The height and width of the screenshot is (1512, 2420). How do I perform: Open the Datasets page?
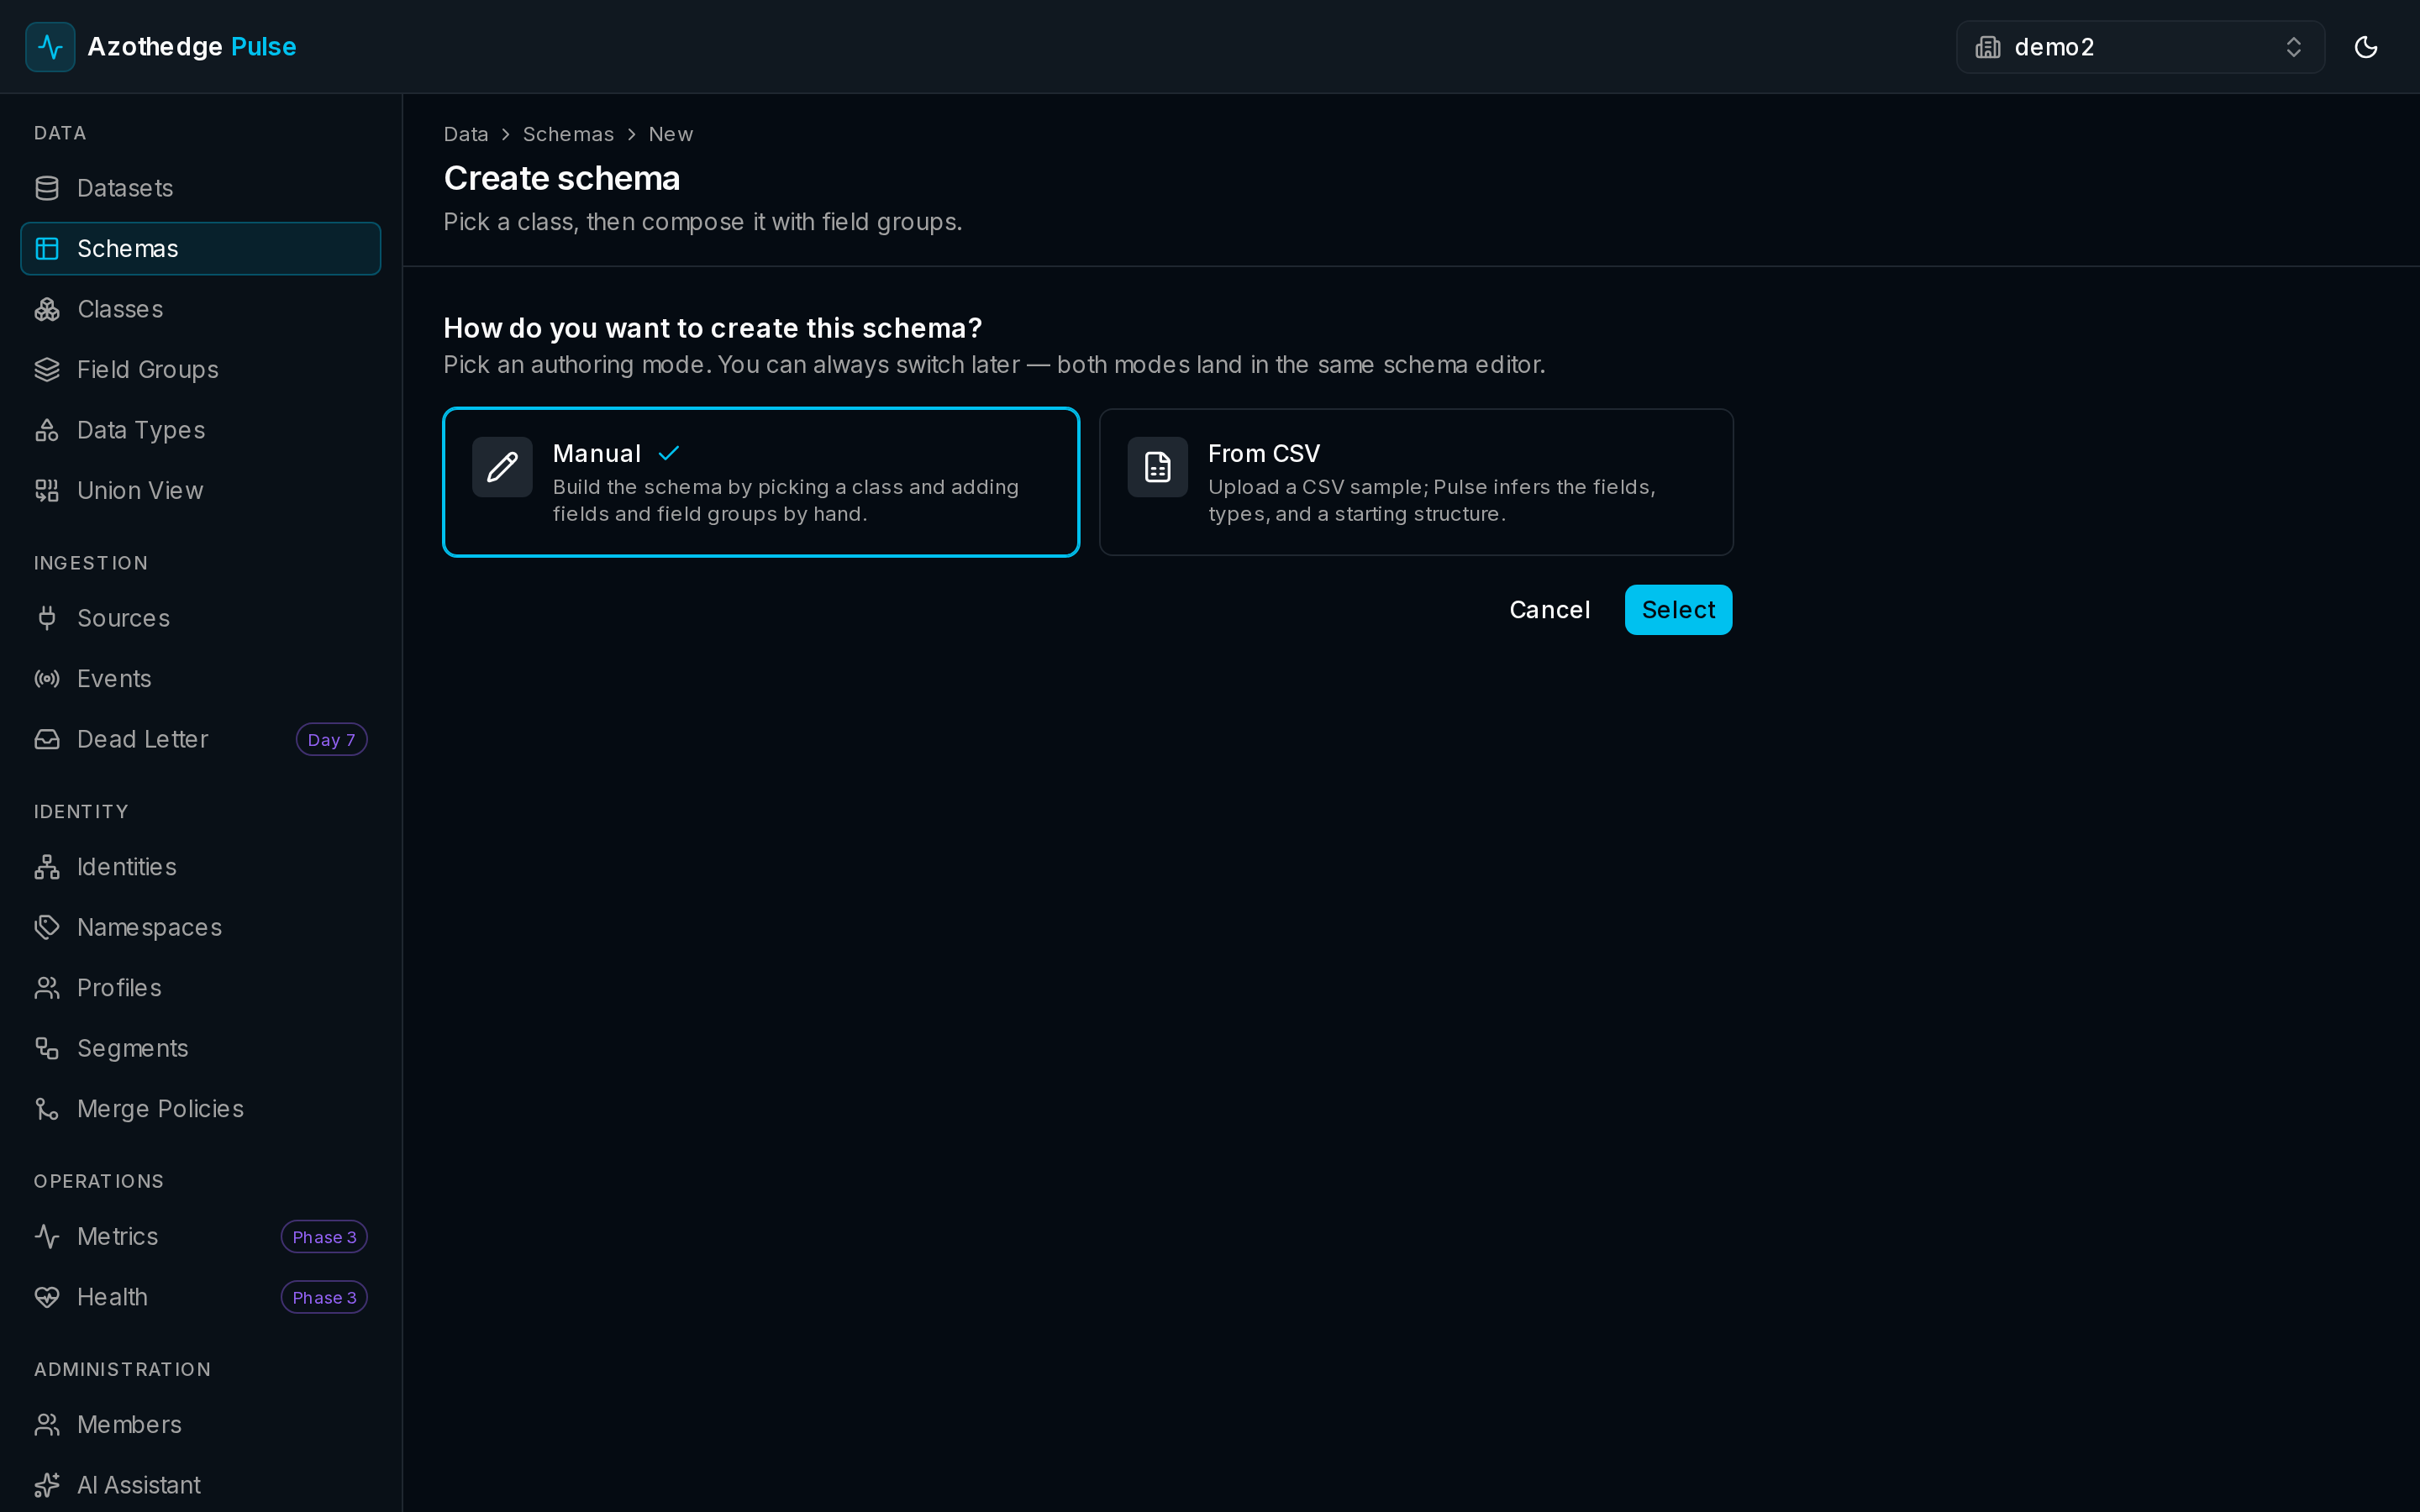pyautogui.click(x=200, y=188)
